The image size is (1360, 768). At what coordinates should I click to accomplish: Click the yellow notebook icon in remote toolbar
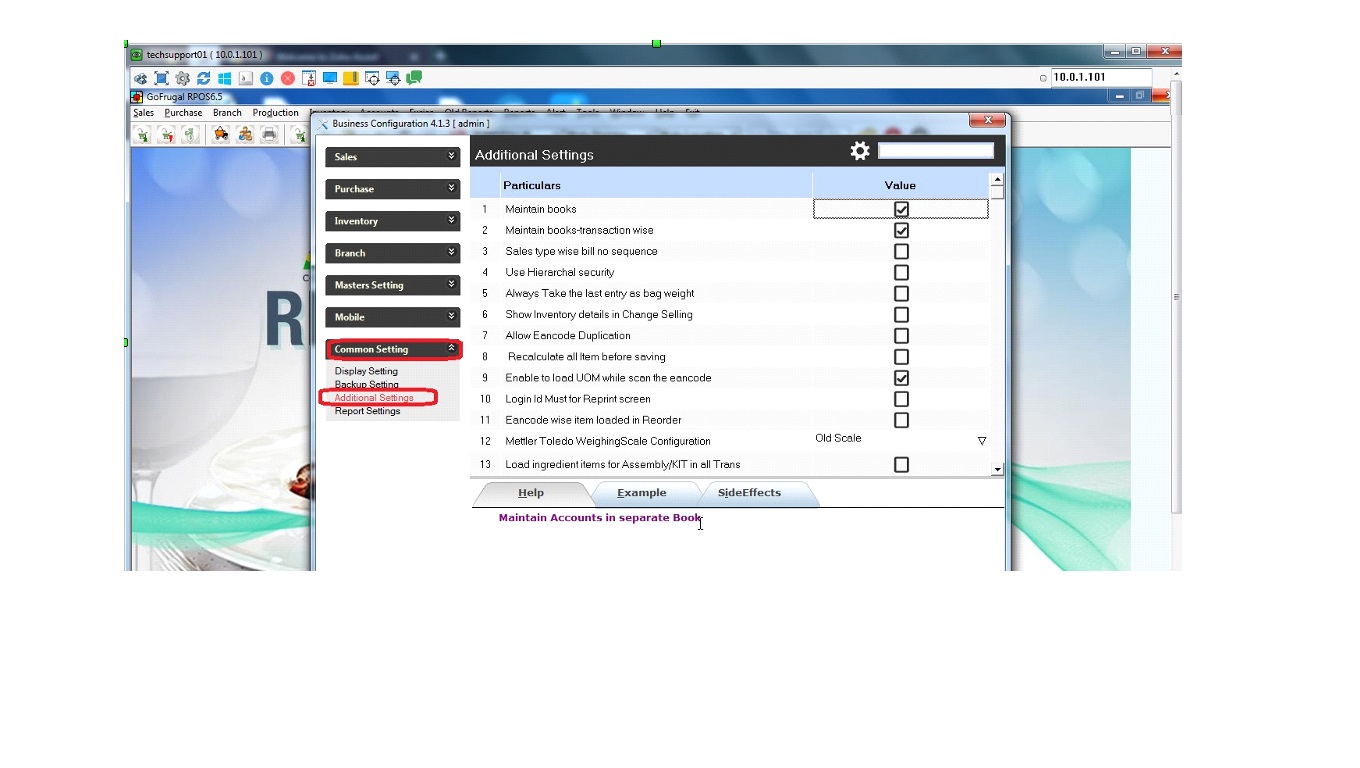coord(351,78)
